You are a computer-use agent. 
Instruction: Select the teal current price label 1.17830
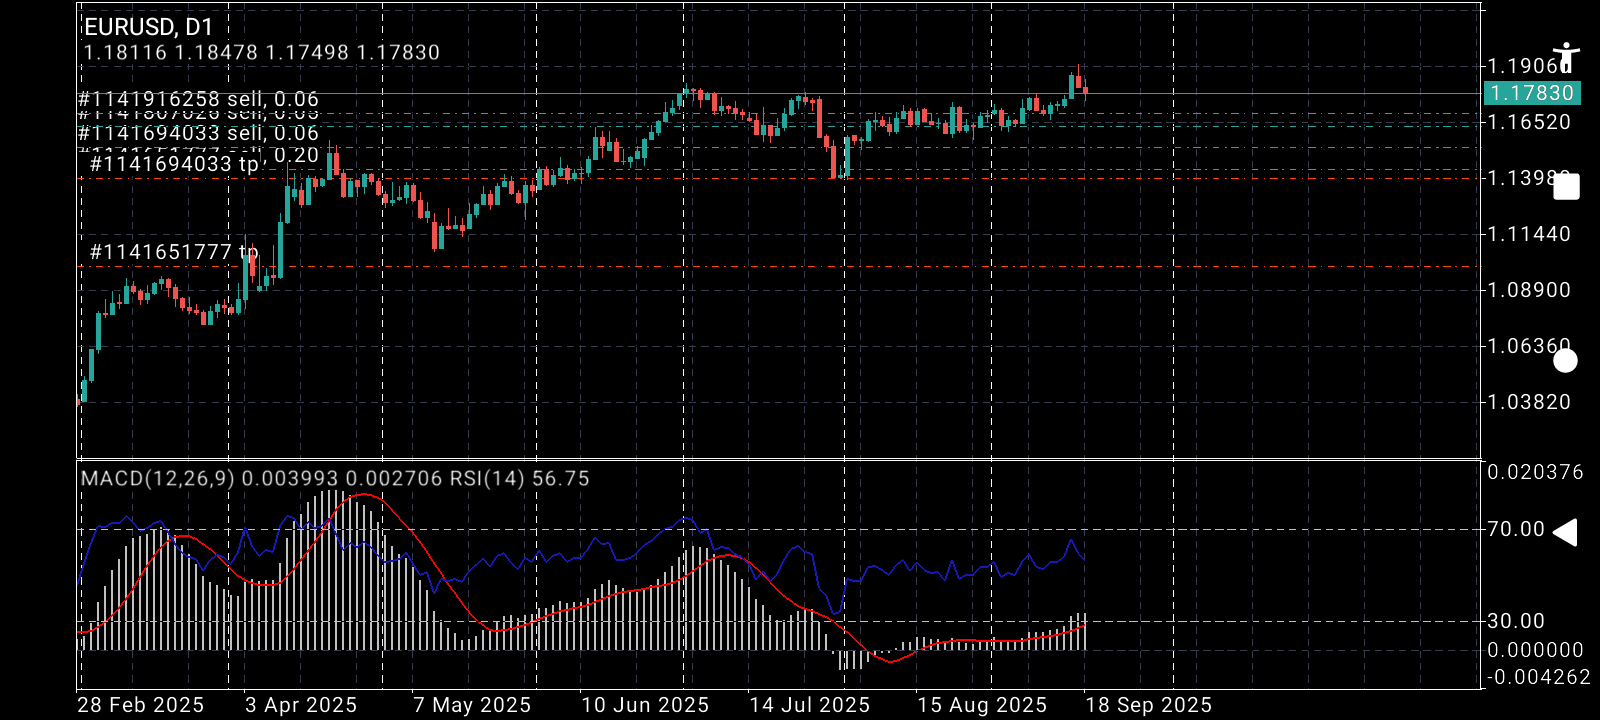pyautogui.click(x=1532, y=93)
